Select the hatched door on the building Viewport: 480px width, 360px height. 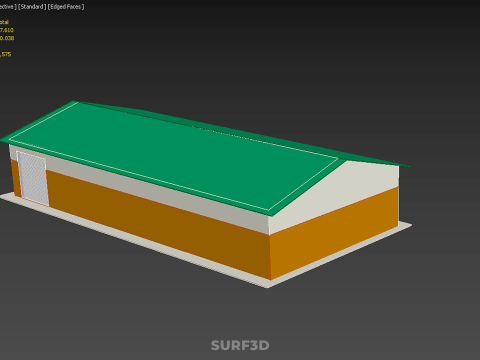(x=33, y=178)
